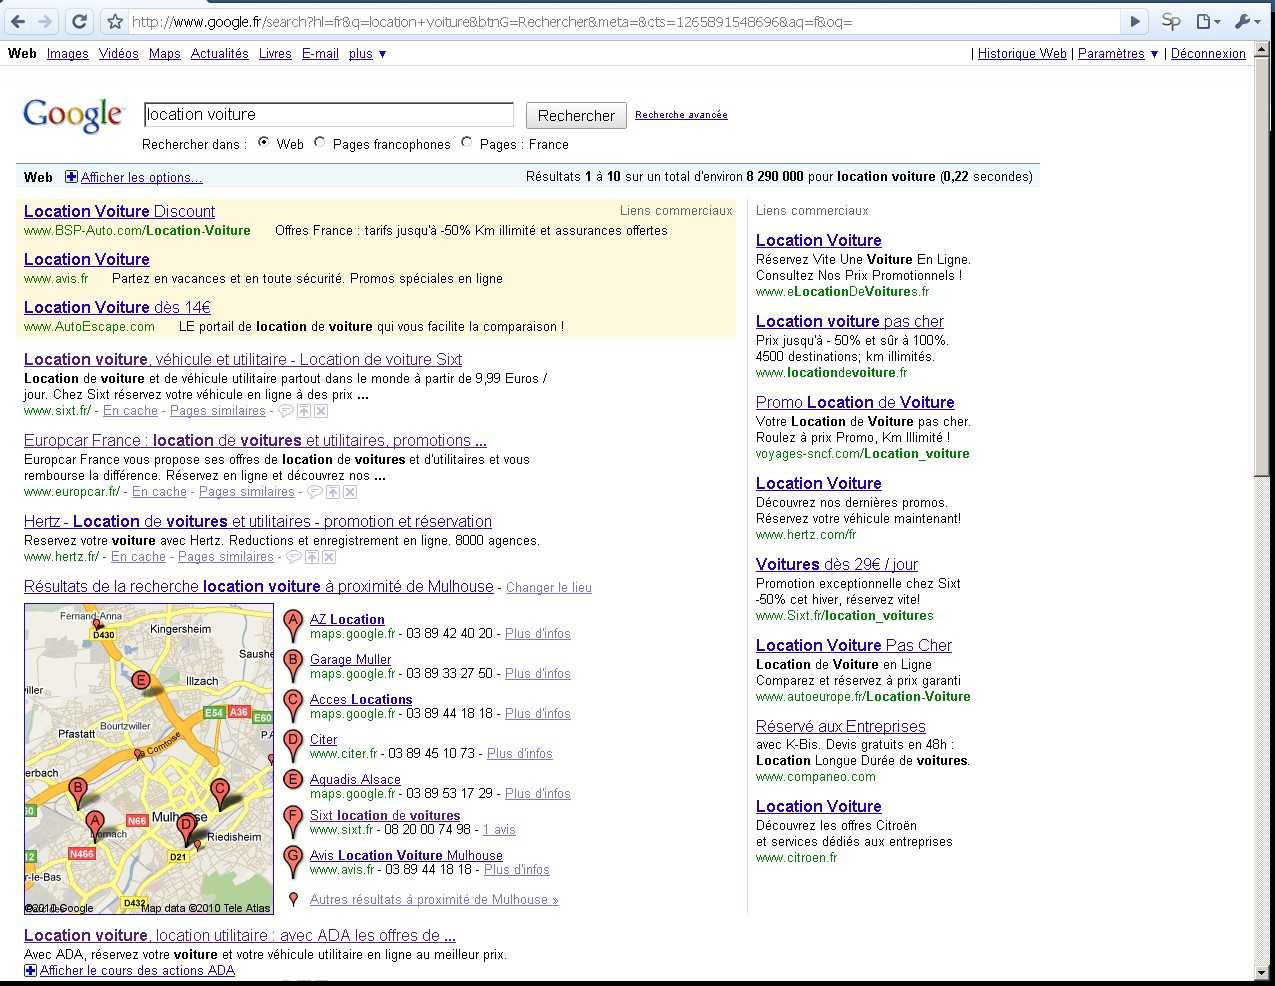Screen dimensions: 1275x986
Task: Click the browser reload button
Action: 80,21
